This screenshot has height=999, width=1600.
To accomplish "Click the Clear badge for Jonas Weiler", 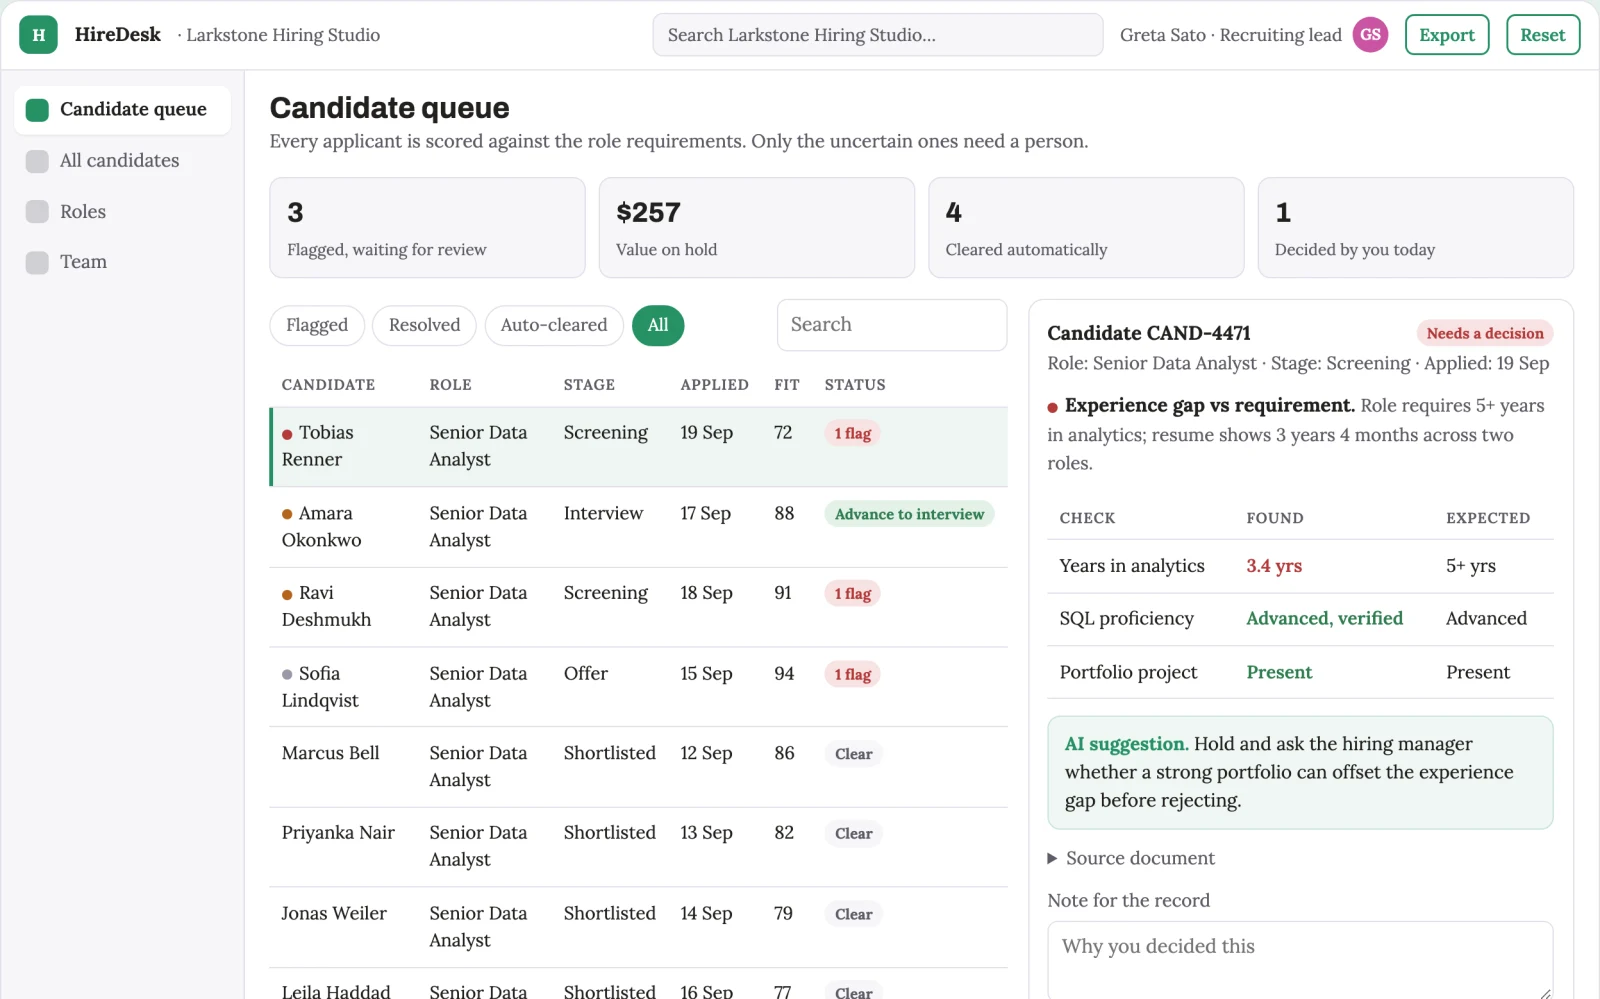I will (x=853, y=914).
